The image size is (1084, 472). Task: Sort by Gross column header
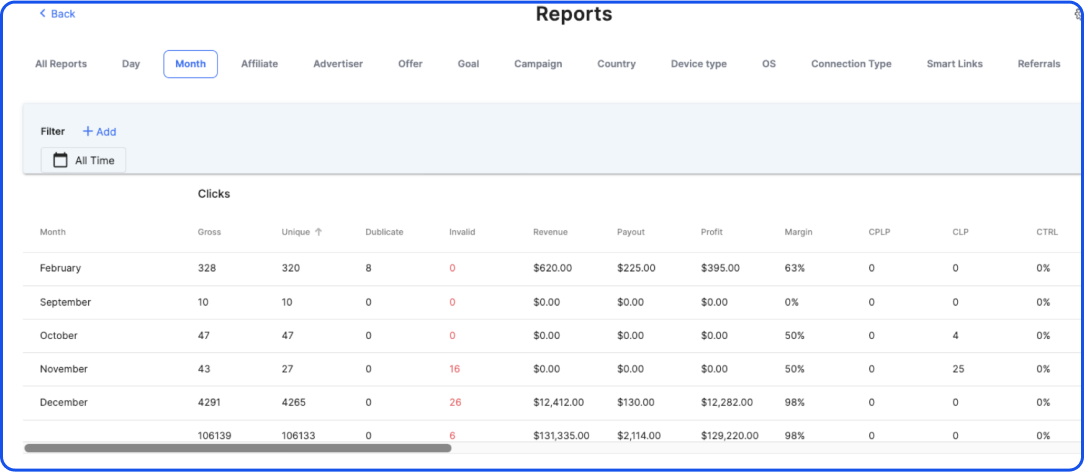click(210, 232)
